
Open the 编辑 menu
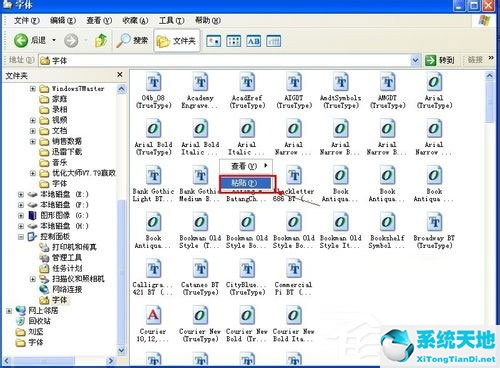click(63, 21)
